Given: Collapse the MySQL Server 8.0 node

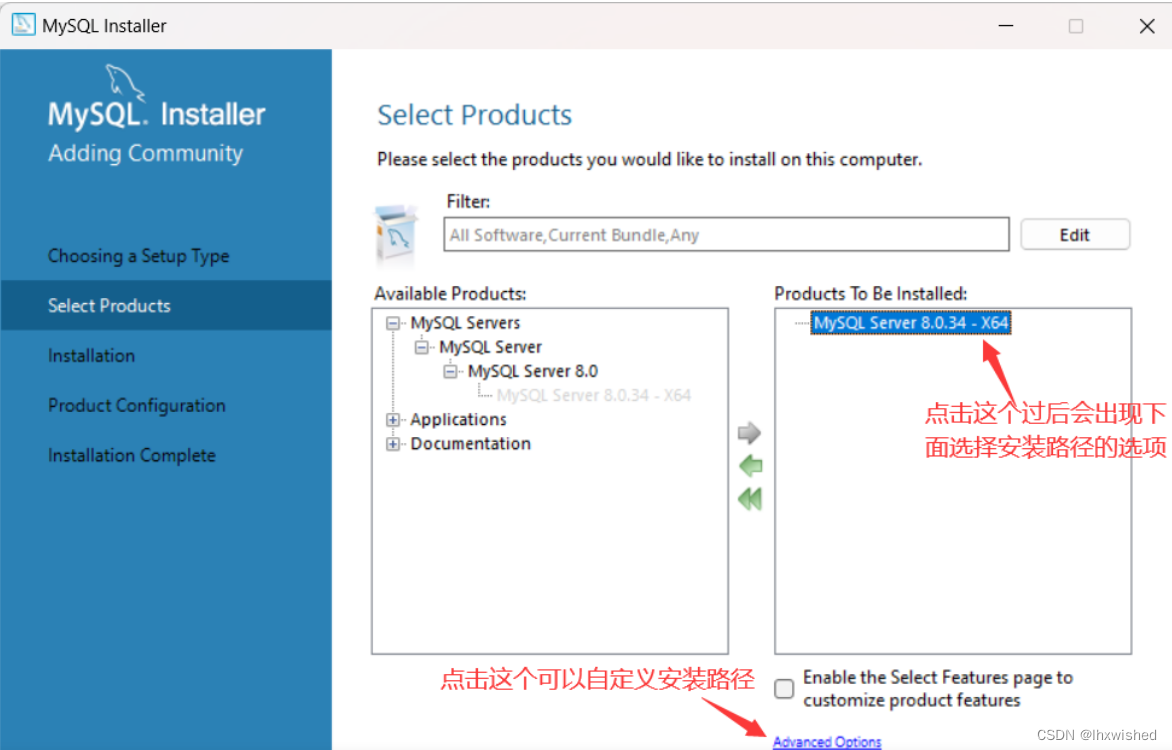Looking at the screenshot, I should click(450, 371).
